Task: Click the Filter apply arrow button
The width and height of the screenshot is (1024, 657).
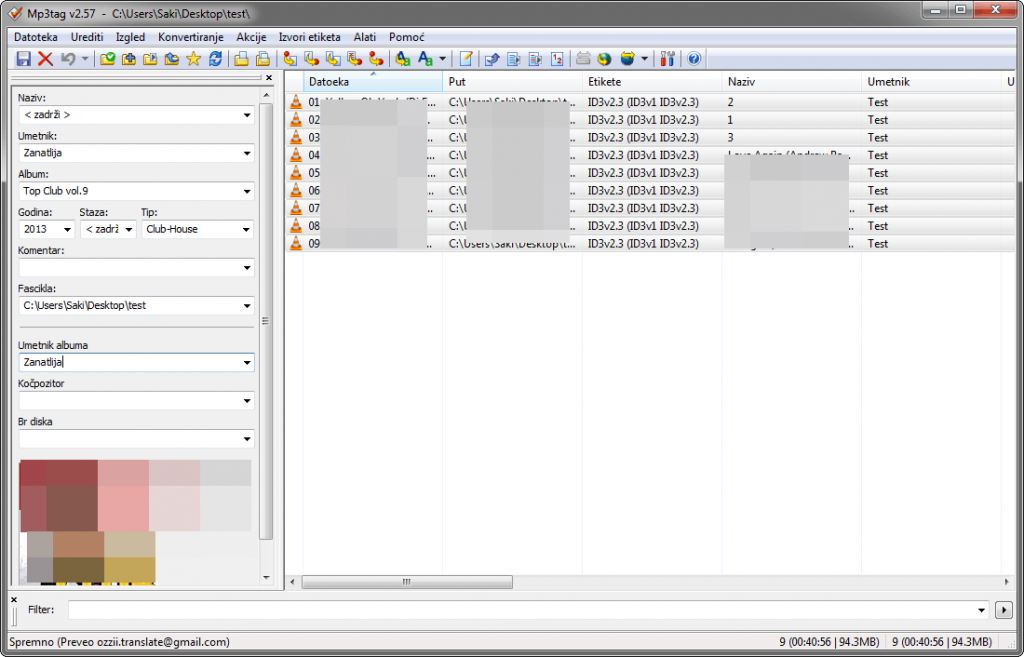Action: click(1004, 610)
